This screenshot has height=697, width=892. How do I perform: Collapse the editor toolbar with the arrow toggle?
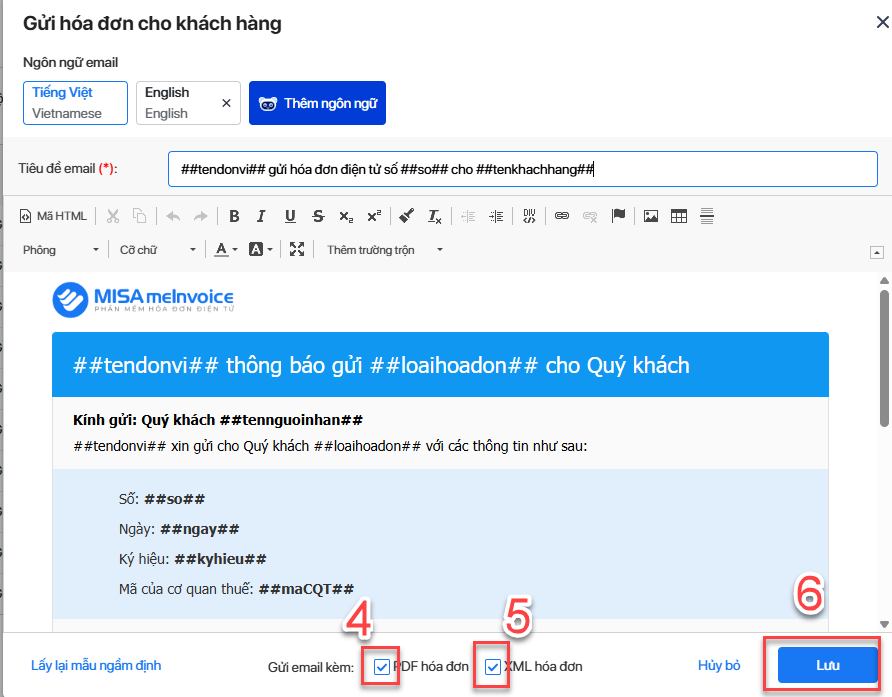click(877, 251)
